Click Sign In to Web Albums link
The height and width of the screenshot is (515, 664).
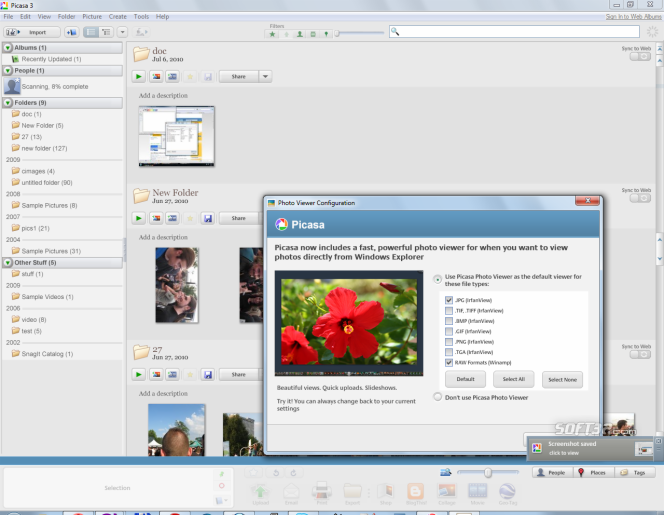(633, 17)
